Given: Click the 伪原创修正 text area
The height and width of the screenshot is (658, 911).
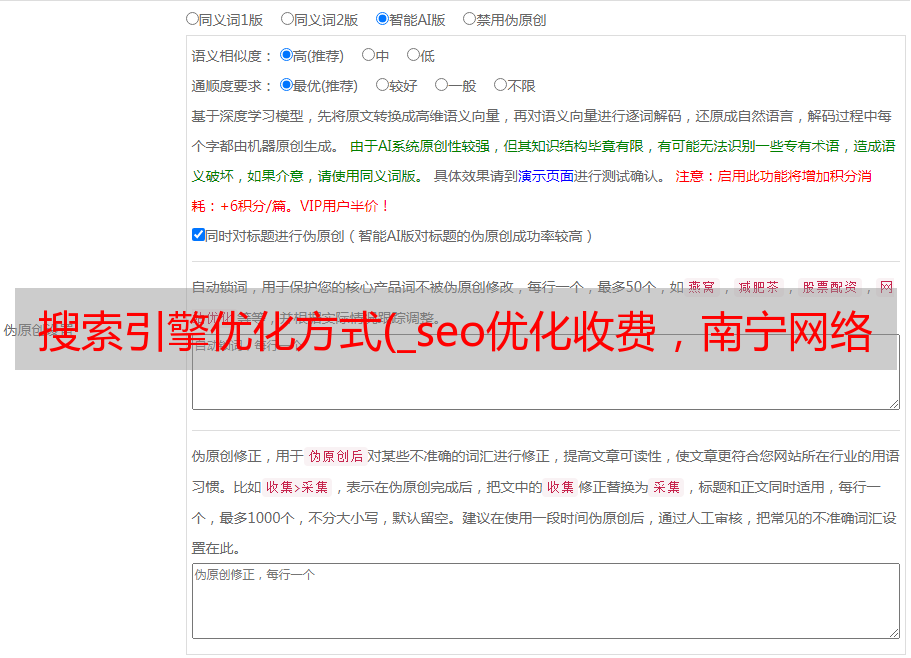Looking at the screenshot, I should click(546, 601).
